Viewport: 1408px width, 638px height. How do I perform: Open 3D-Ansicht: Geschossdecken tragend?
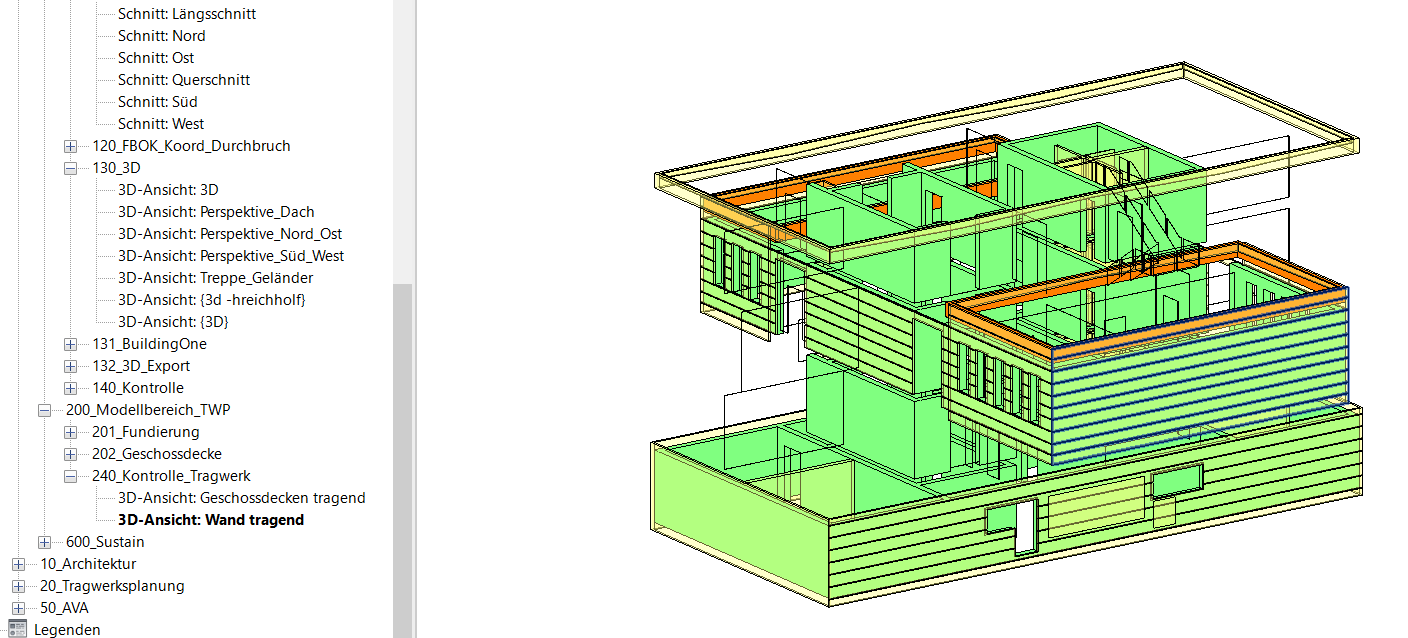point(241,498)
